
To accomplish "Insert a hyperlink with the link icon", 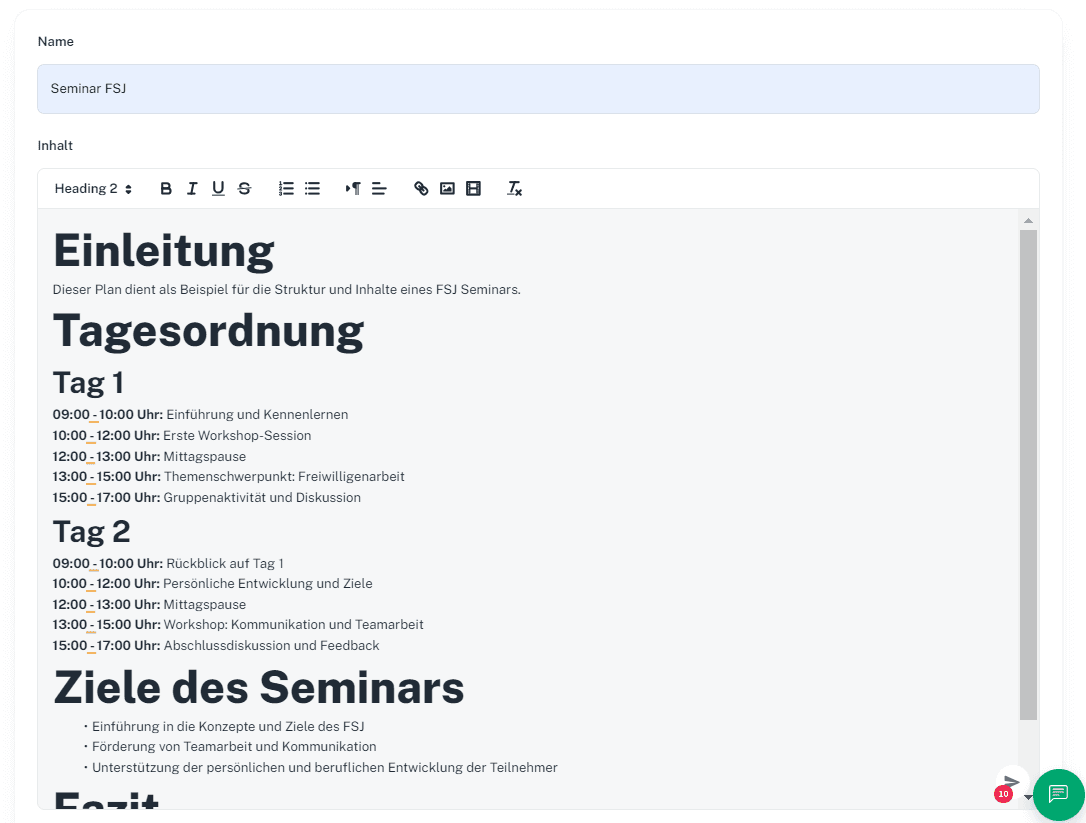I will tap(421, 188).
